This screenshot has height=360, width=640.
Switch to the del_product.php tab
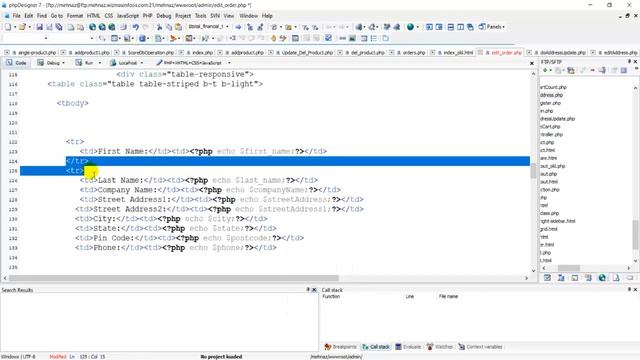coord(367,53)
